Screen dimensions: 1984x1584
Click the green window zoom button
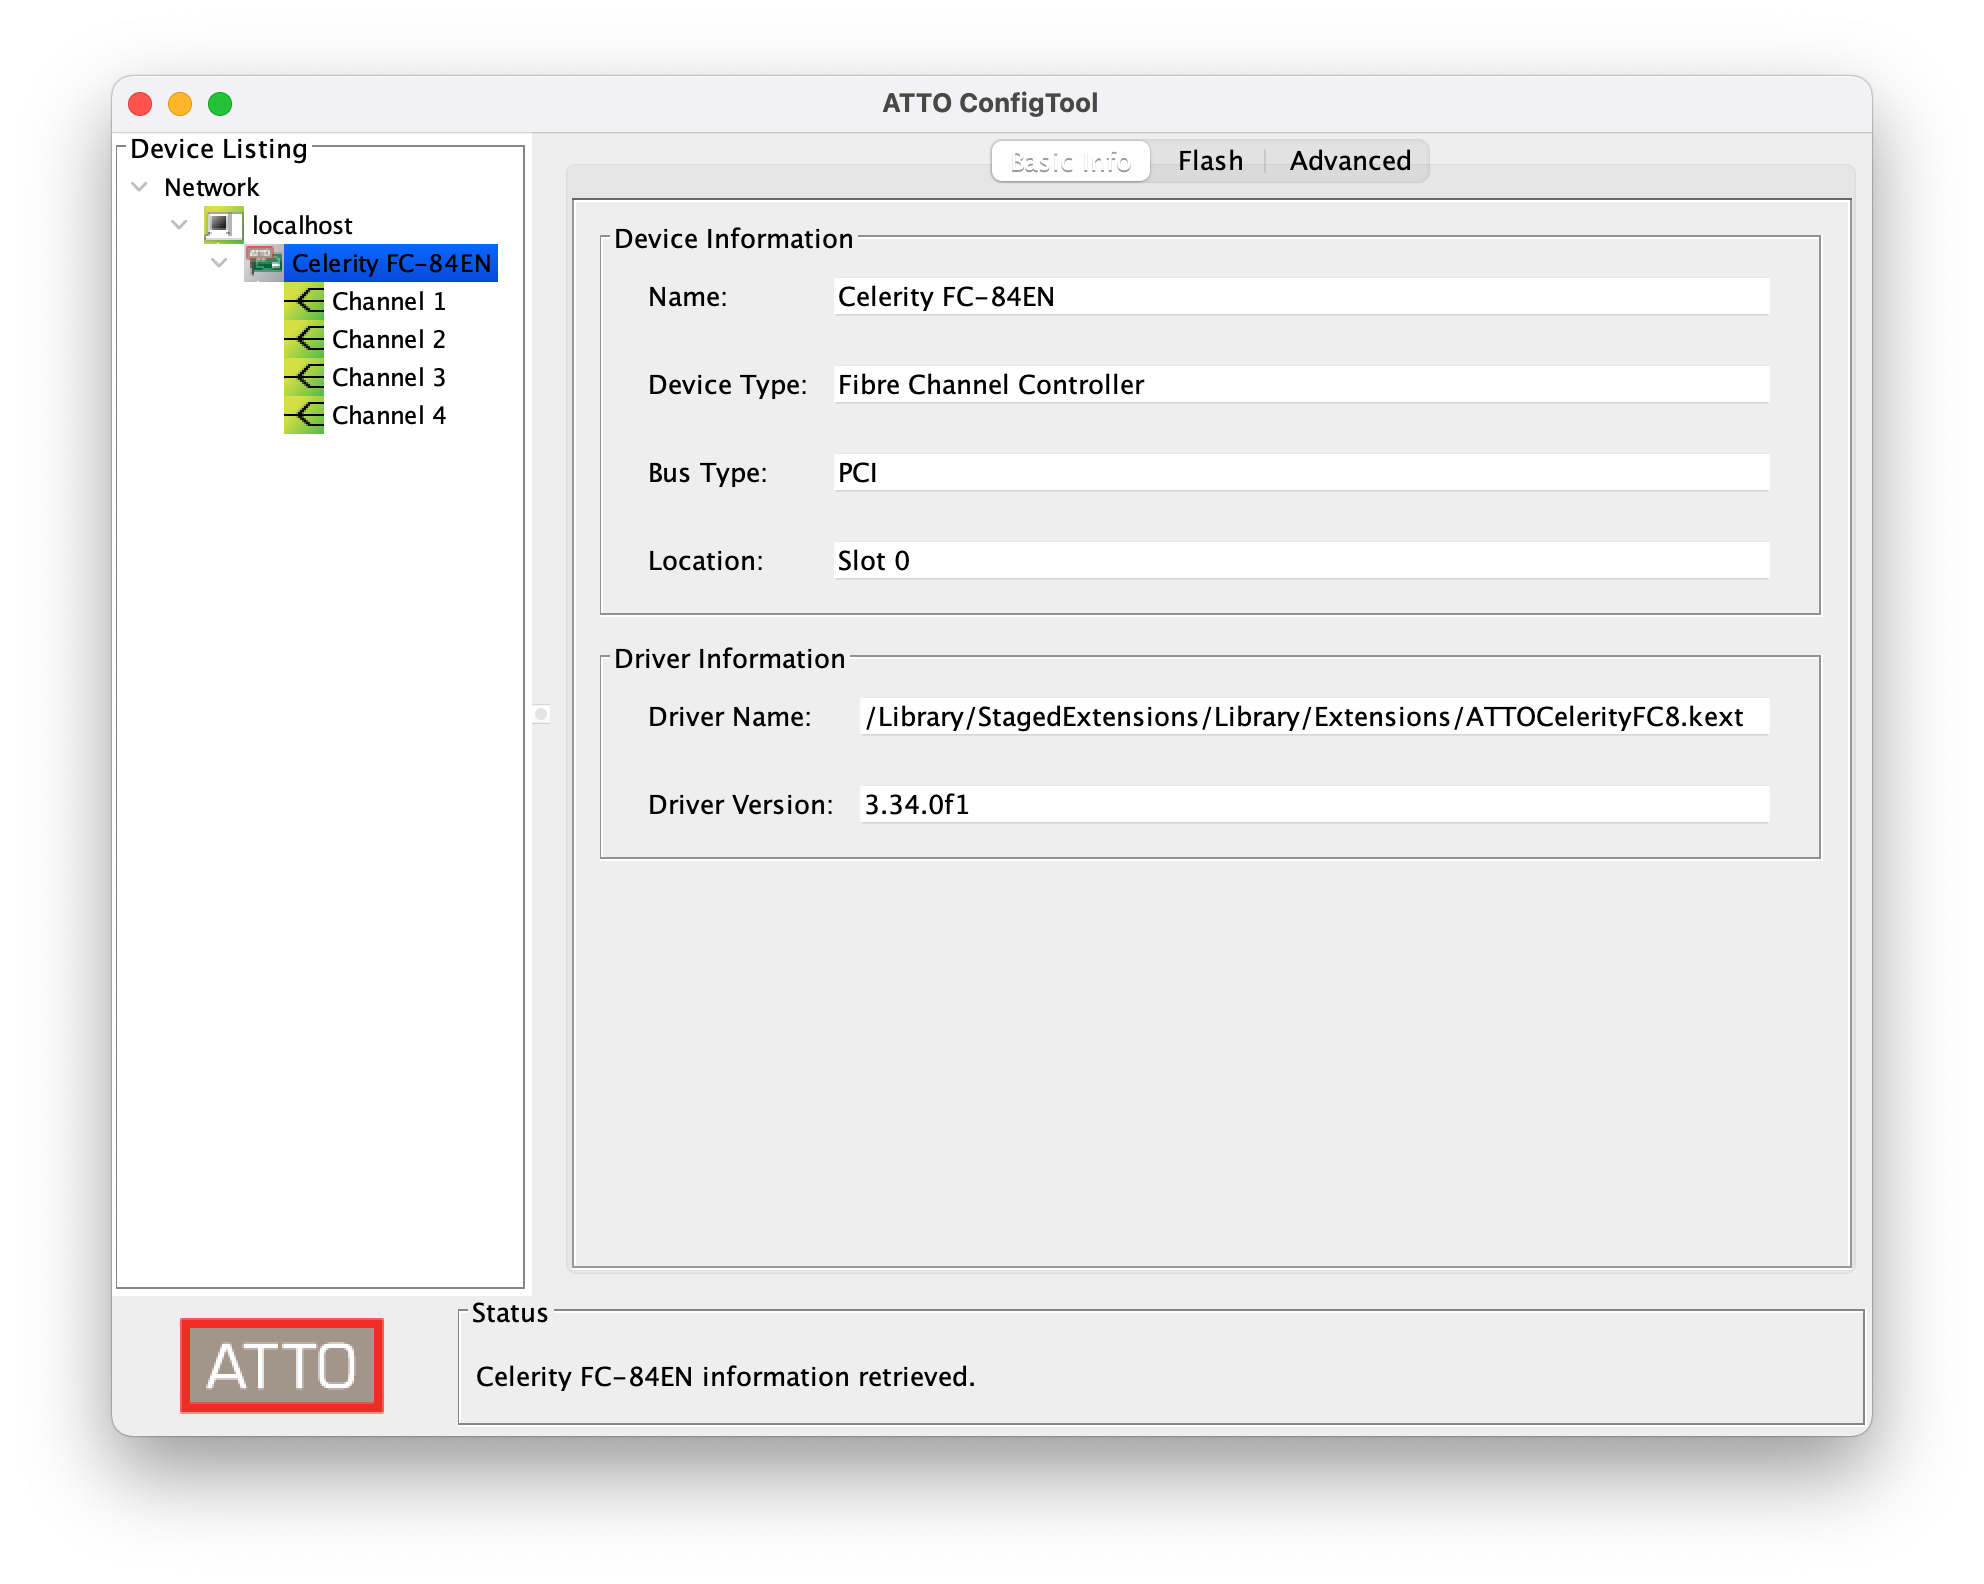[220, 104]
